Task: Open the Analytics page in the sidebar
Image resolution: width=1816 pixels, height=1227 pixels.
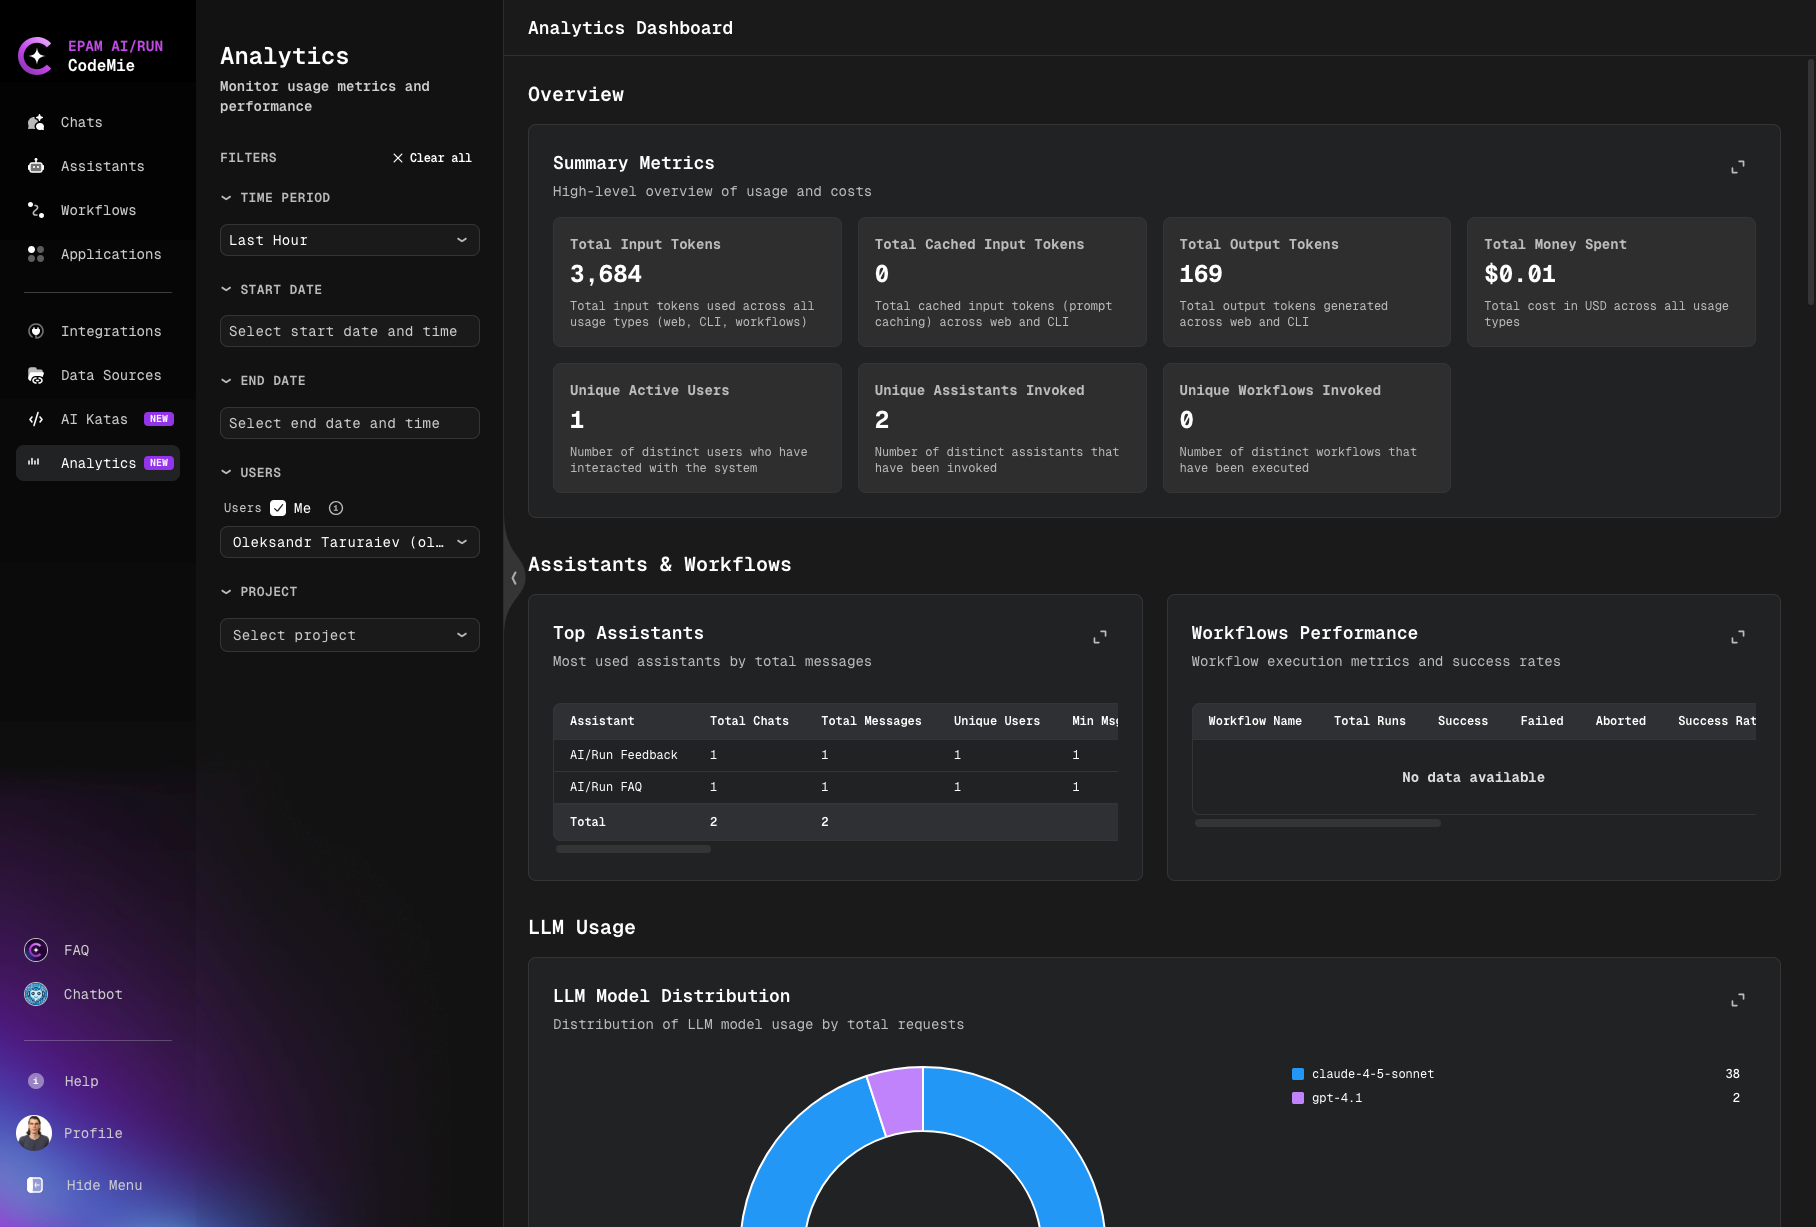Action: point(97,463)
